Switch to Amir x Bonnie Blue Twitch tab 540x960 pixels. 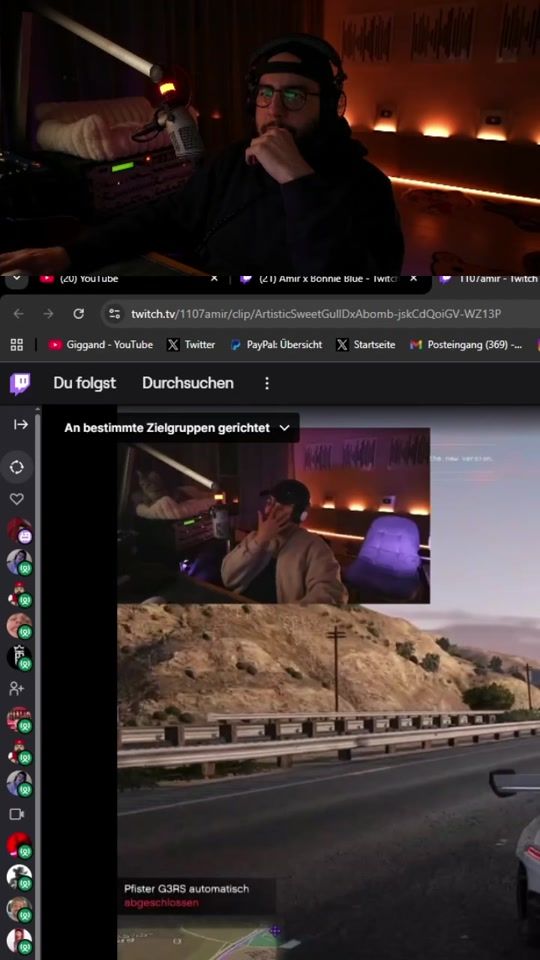pos(319,279)
